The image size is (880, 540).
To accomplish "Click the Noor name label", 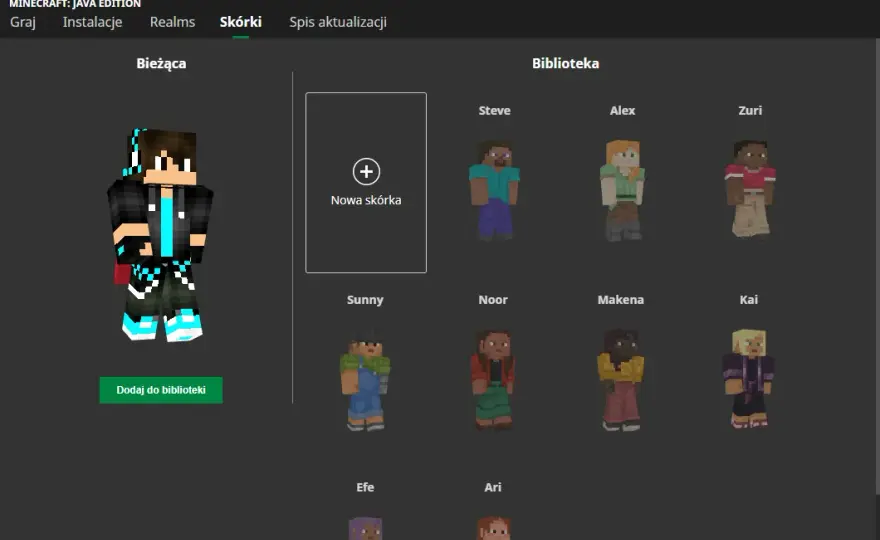I will tap(493, 300).
